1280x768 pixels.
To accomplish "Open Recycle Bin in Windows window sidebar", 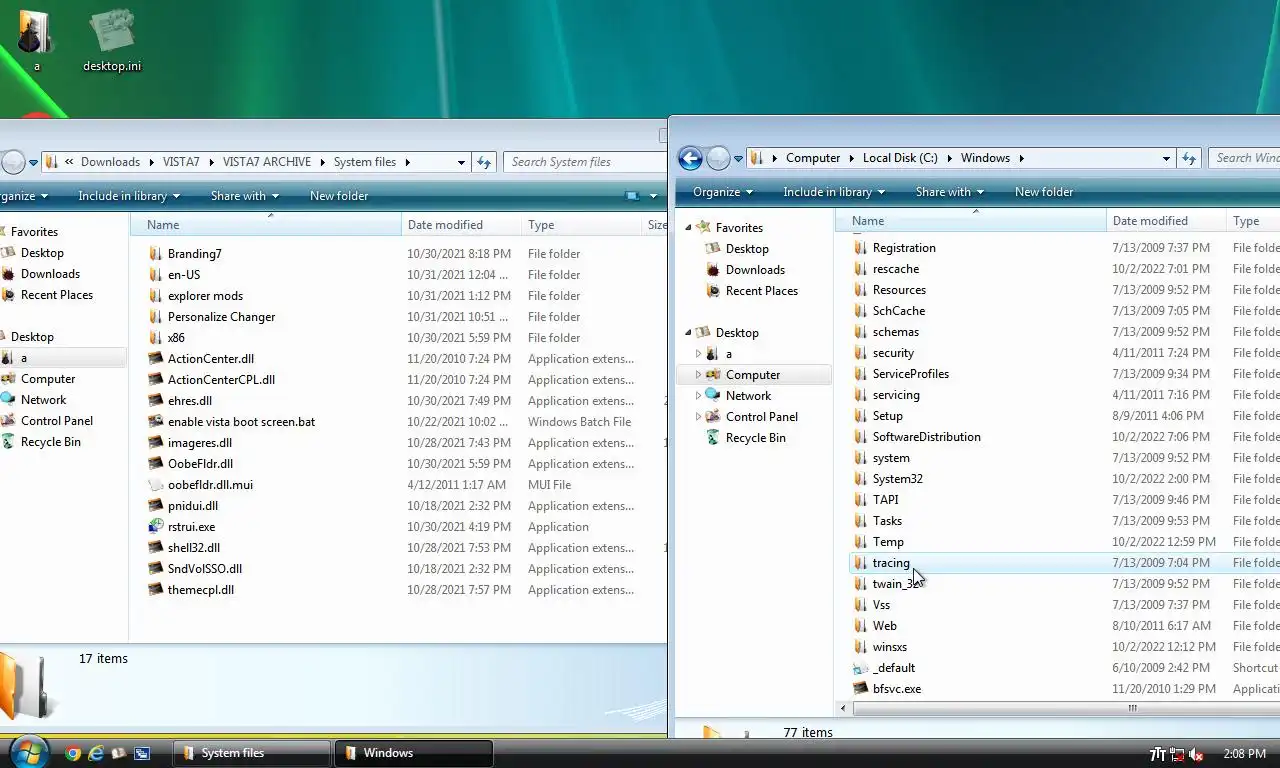I will tap(755, 438).
